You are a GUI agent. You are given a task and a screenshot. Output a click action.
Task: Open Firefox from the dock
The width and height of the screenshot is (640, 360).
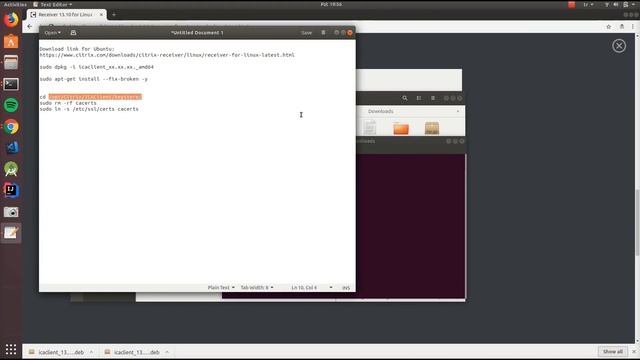point(11,20)
